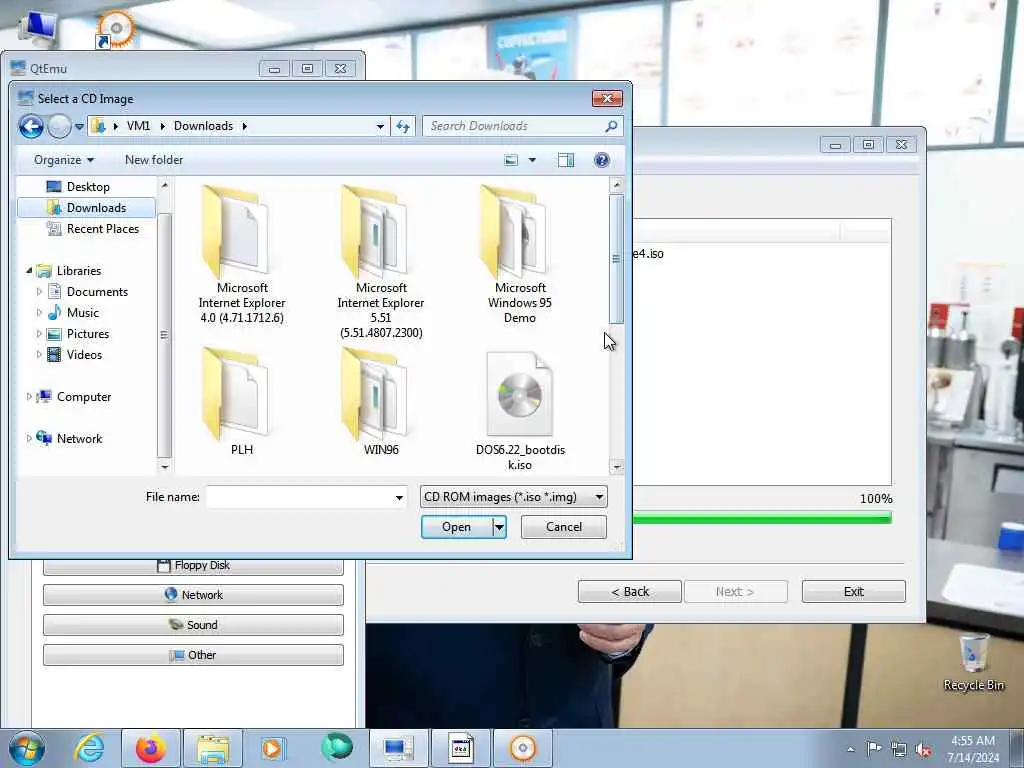The height and width of the screenshot is (768, 1024).
Task: Open the Recycle Bin on the desktop
Action: 973,662
